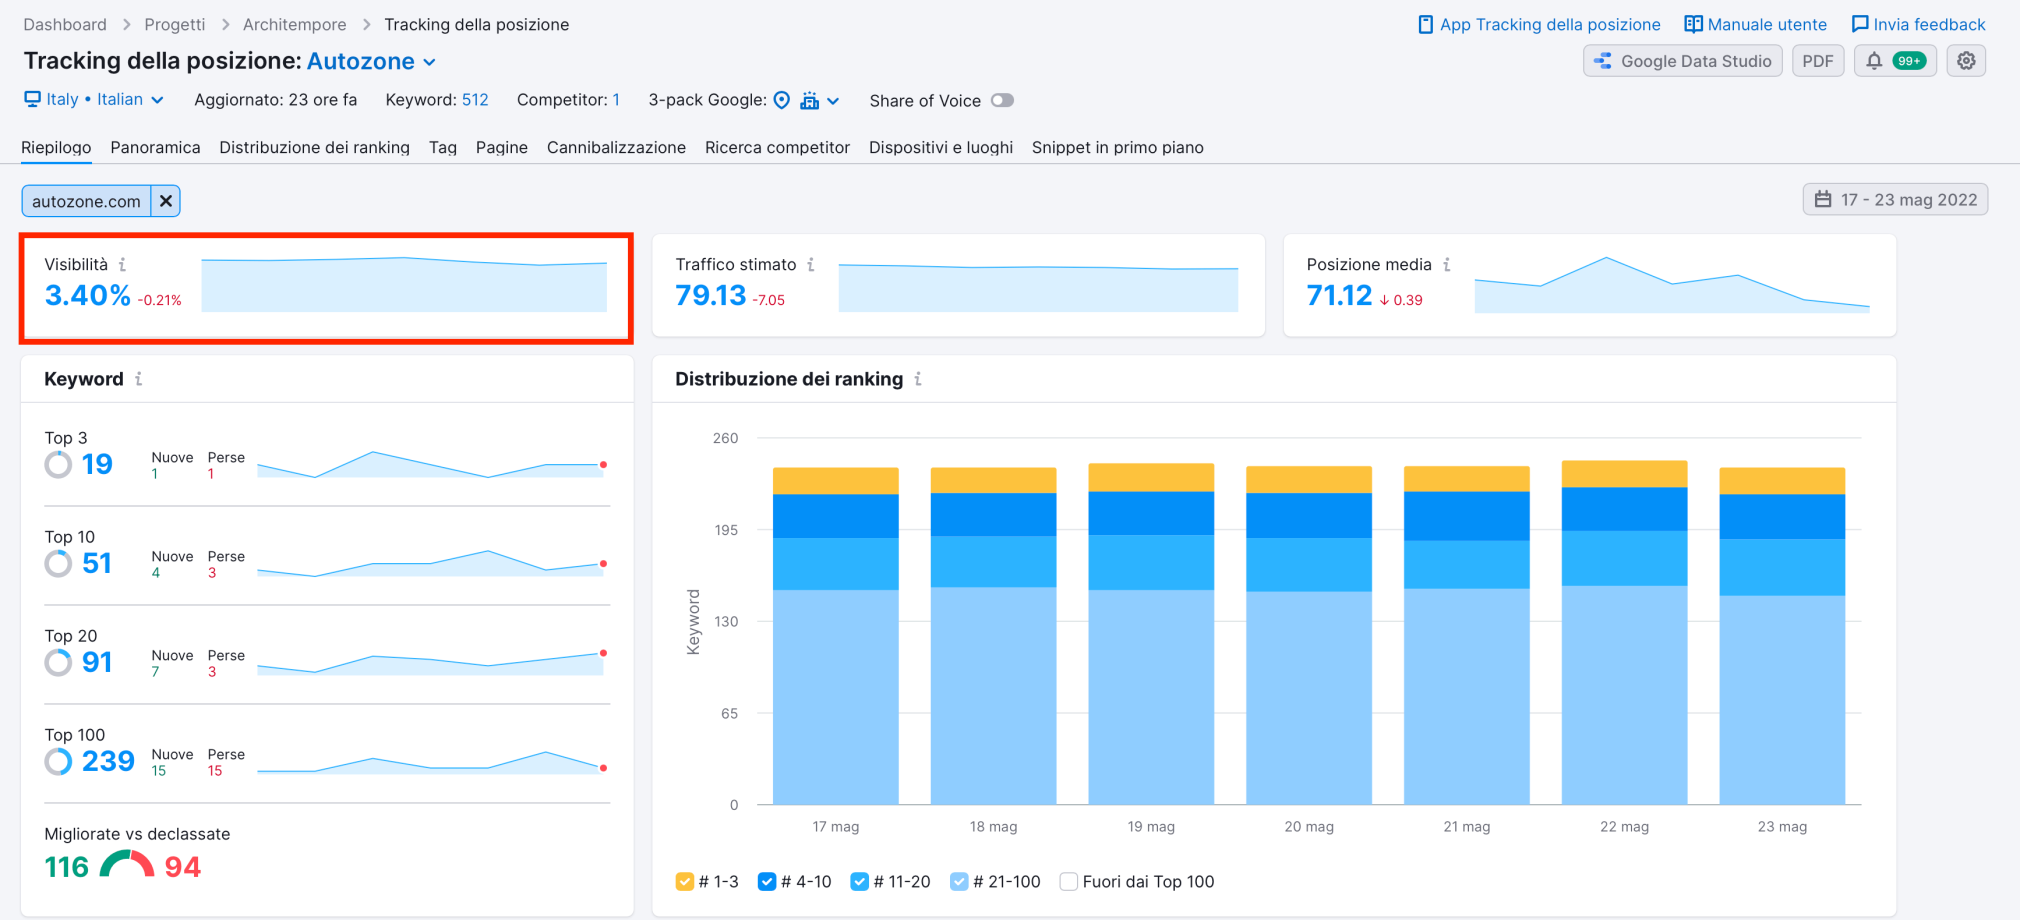This screenshot has width=2020, height=920.
Task: Click the 3-pack Google building icon
Action: click(809, 100)
